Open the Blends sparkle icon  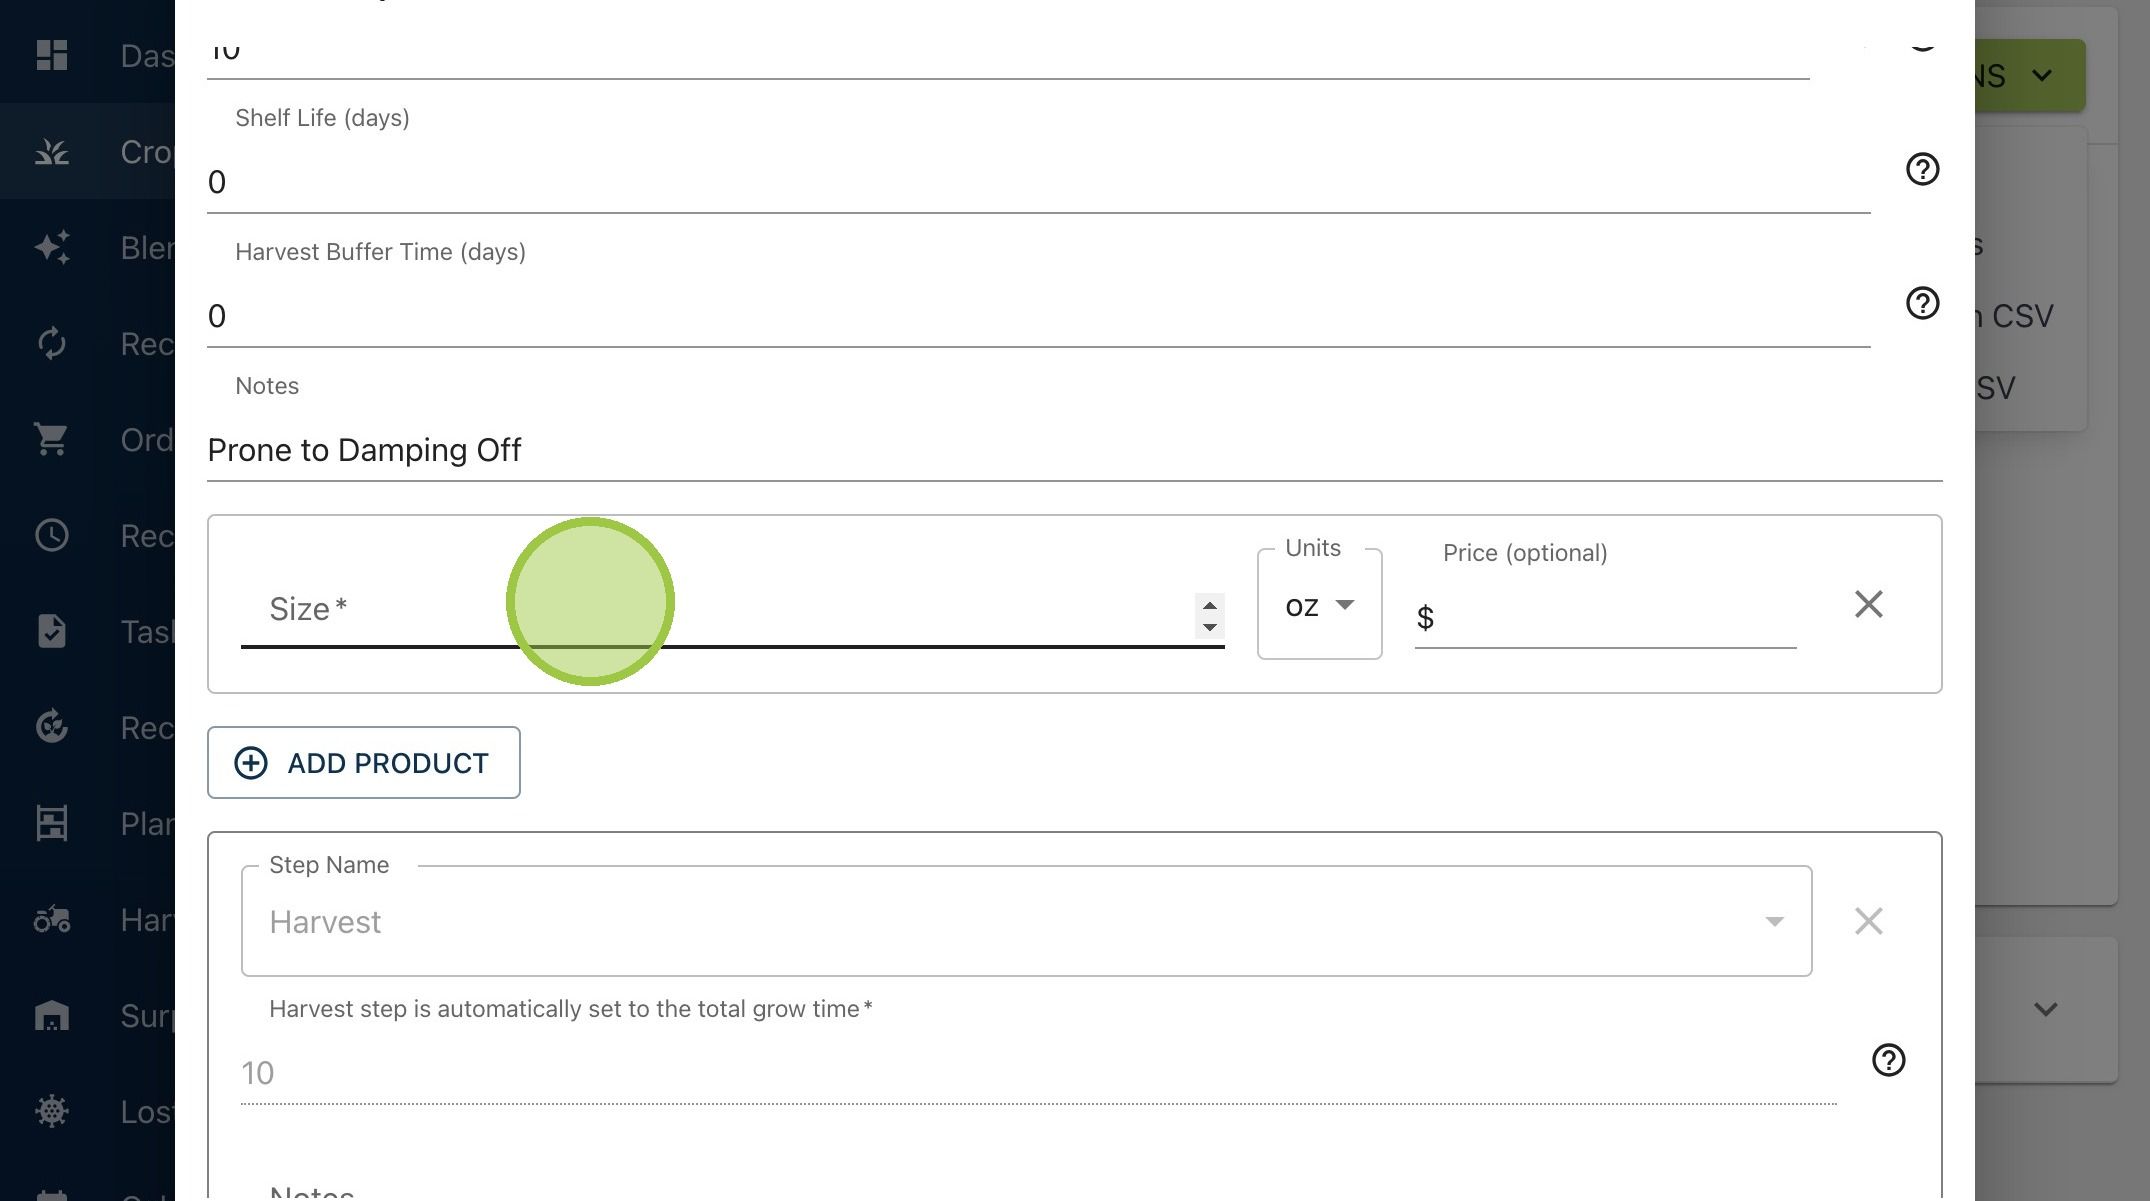52,247
